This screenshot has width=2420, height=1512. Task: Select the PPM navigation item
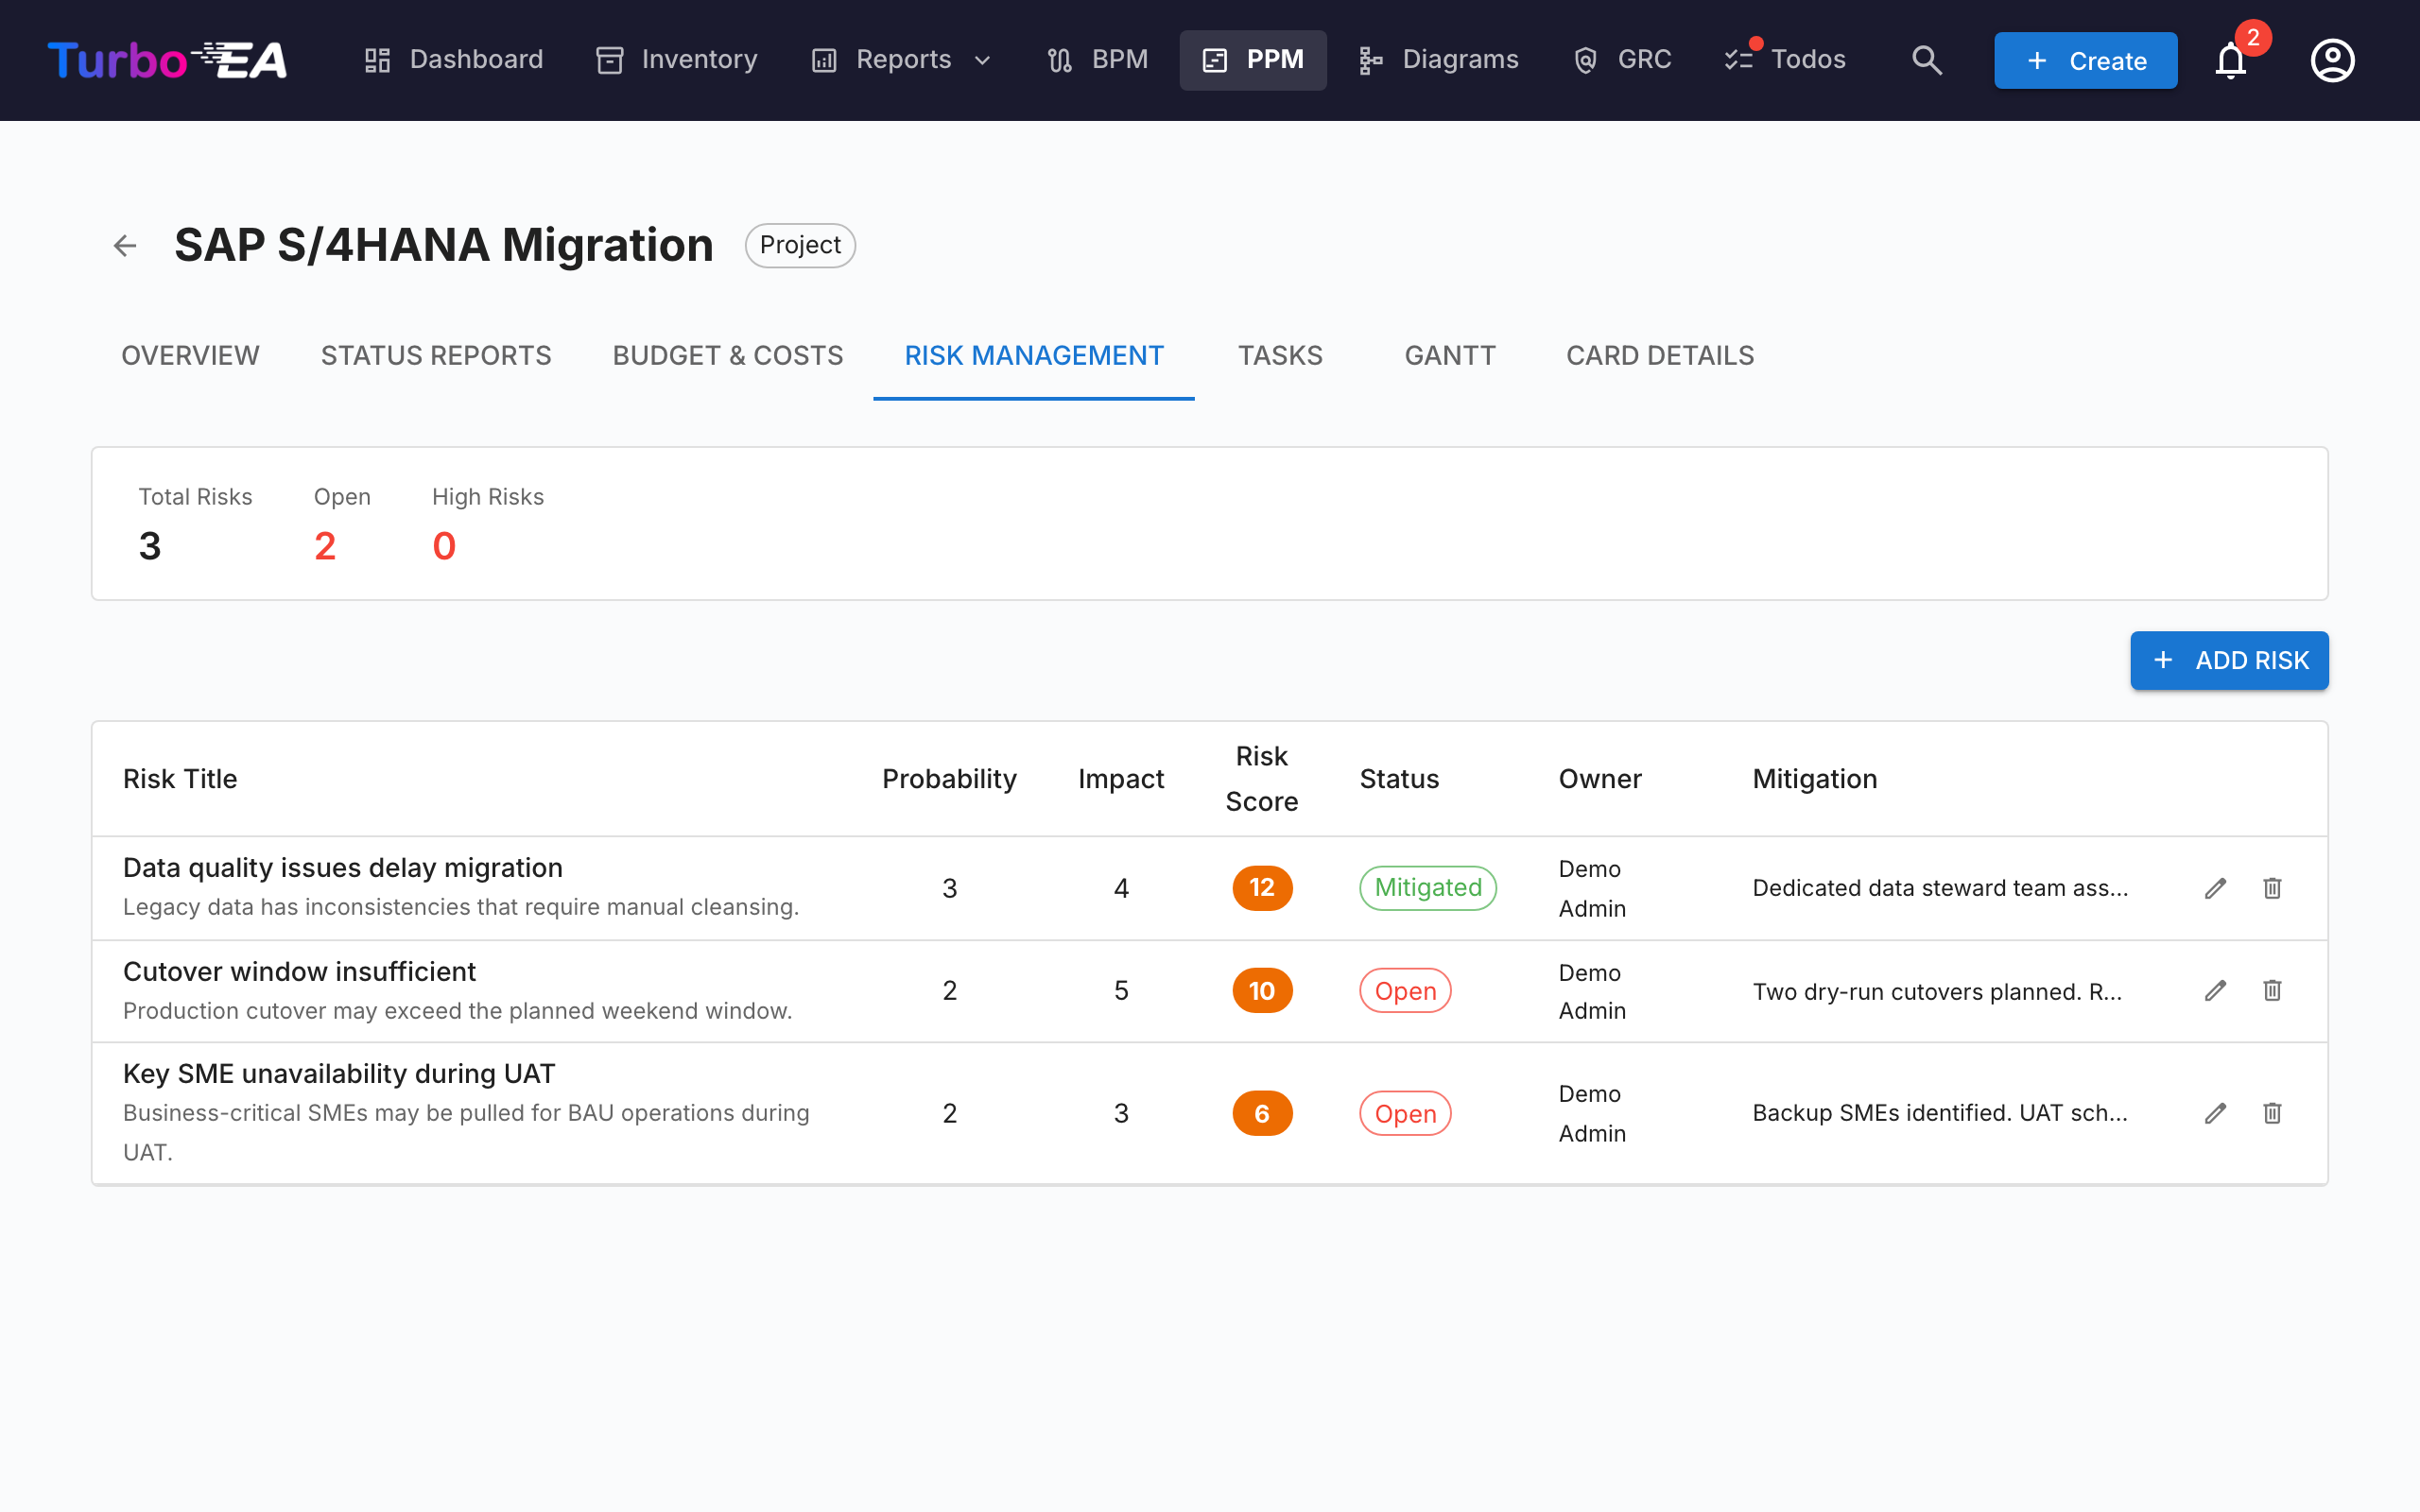tap(1253, 60)
